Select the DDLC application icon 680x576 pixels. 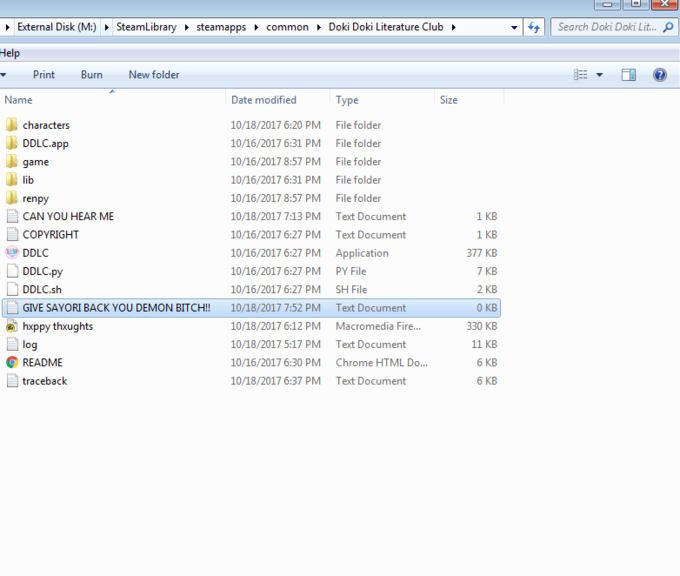(12, 252)
